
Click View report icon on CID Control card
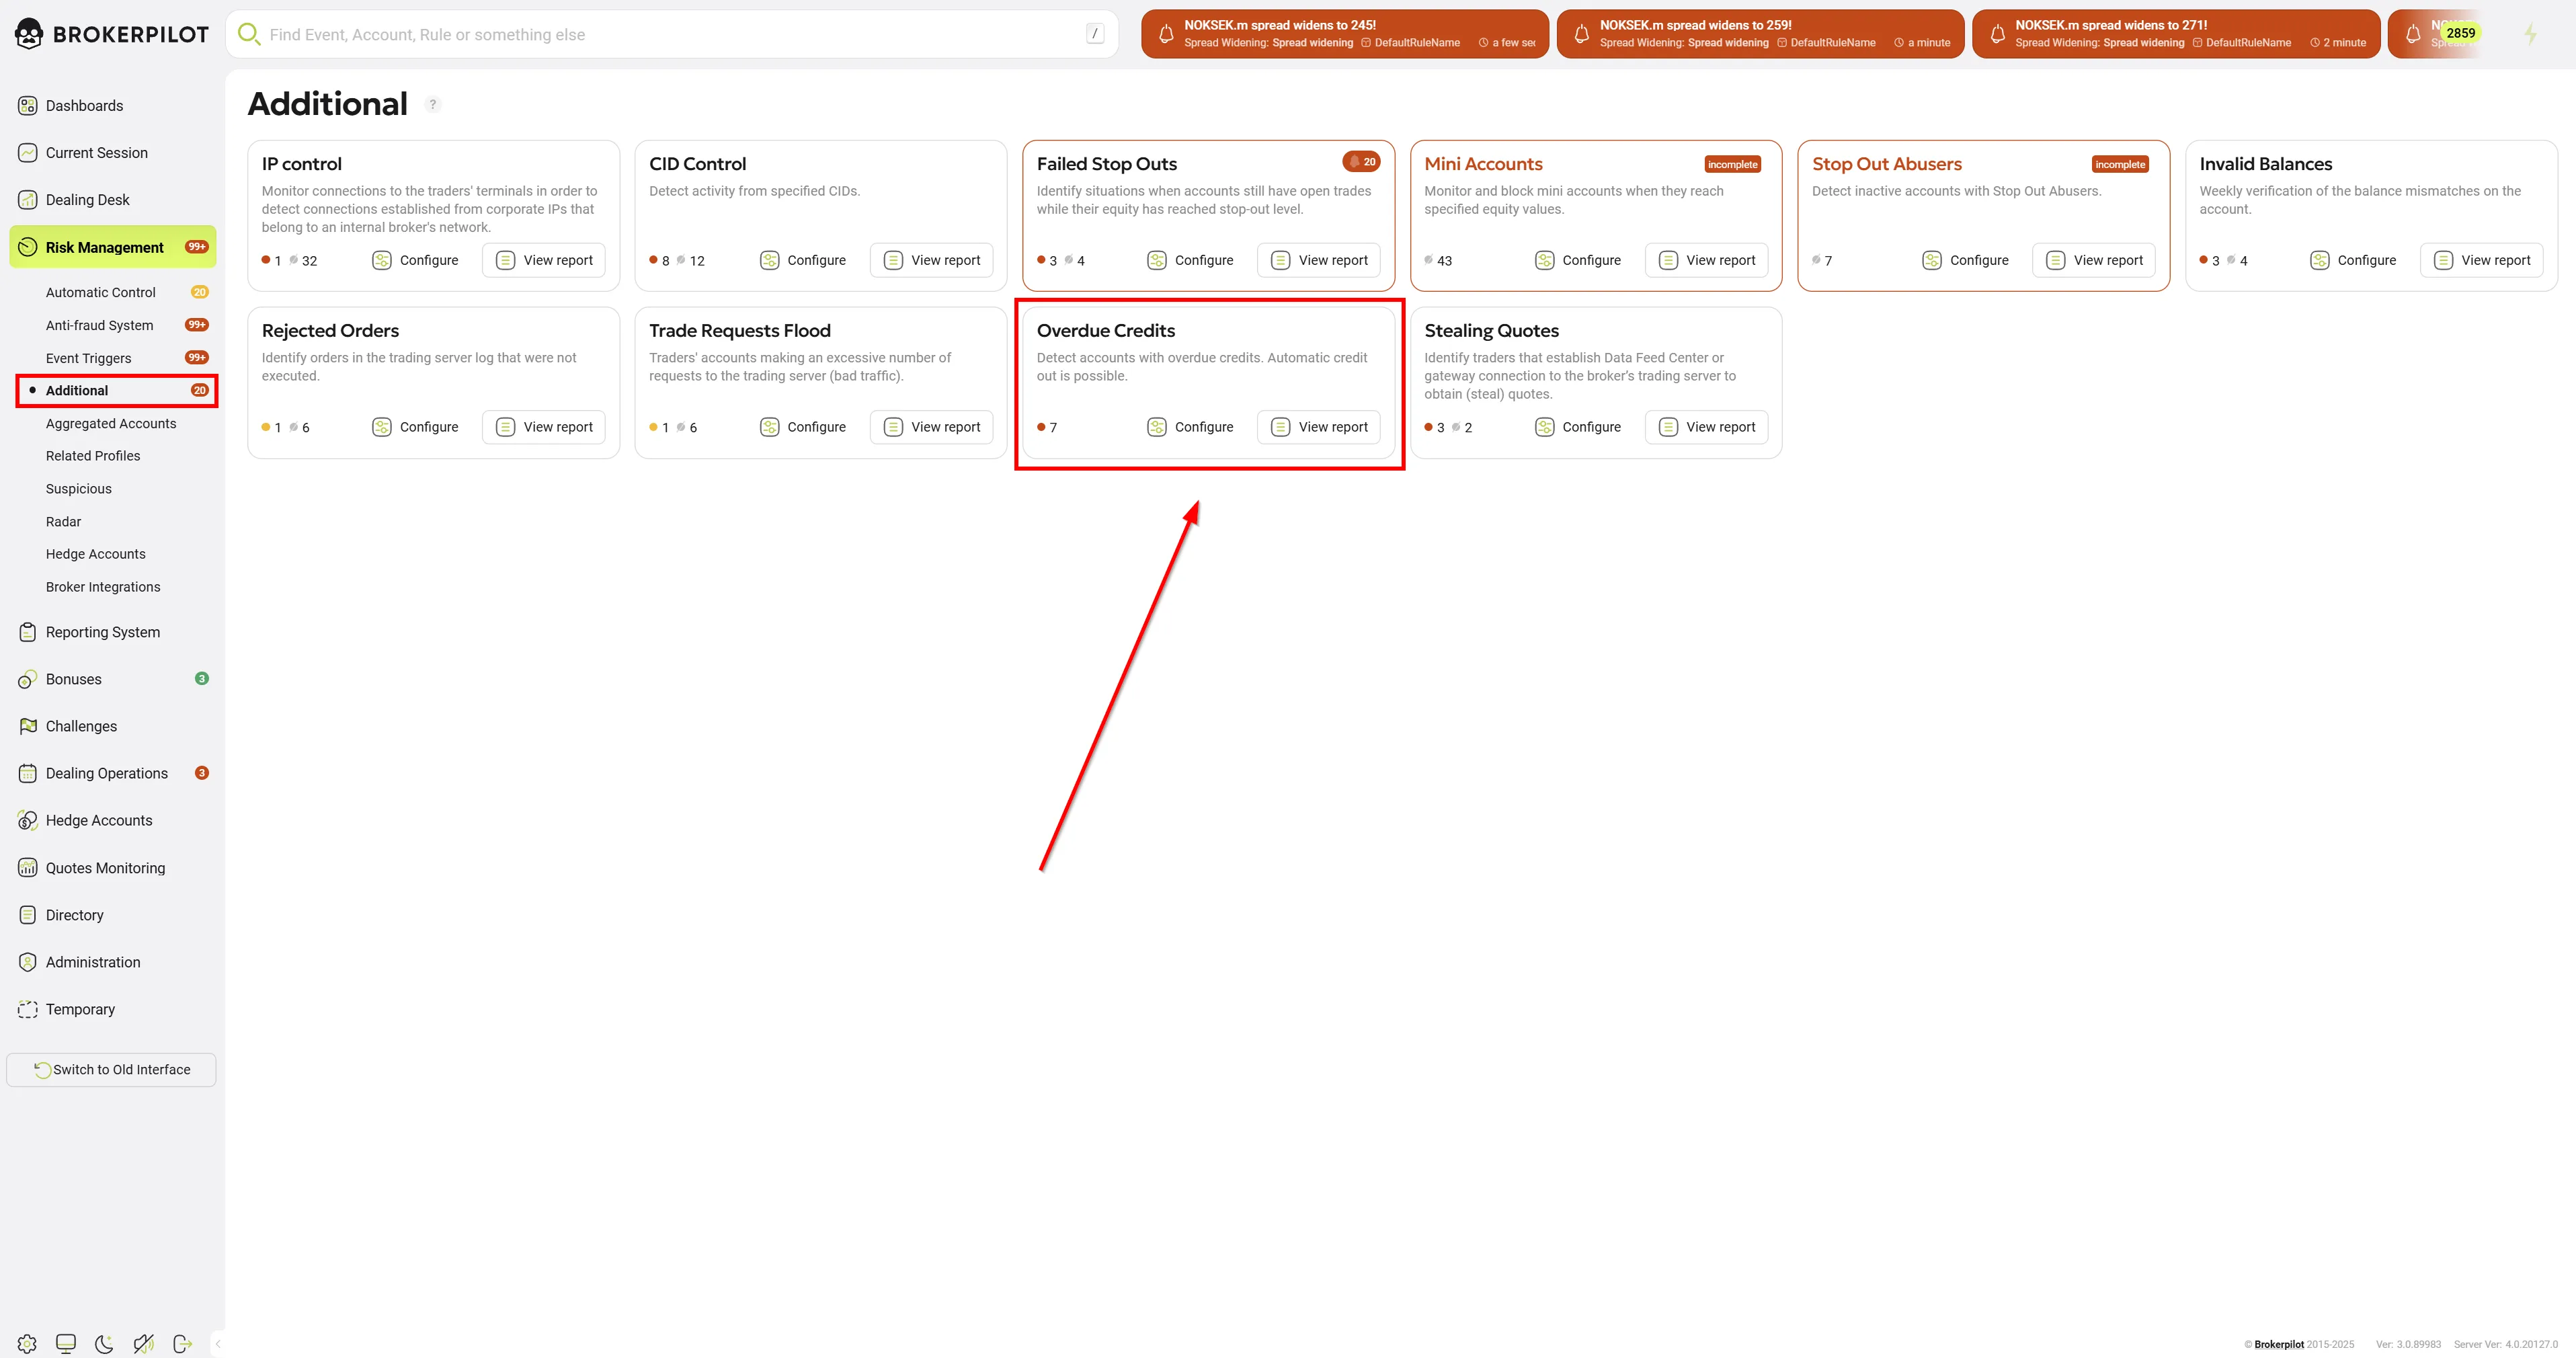tap(893, 260)
